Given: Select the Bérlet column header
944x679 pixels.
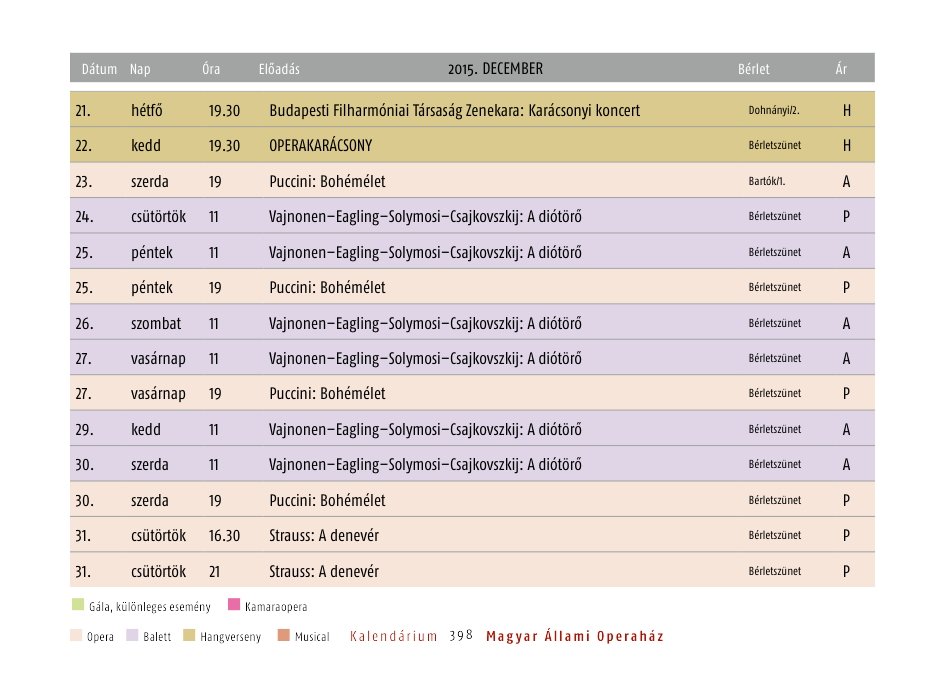Looking at the screenshot, I should [x=754, y=70].
